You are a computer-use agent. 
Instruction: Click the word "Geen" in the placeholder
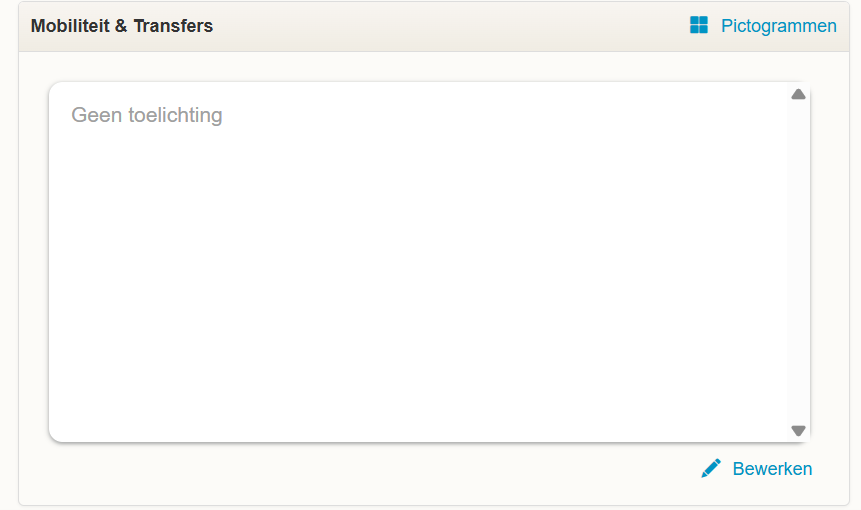(x=97, y=115)
